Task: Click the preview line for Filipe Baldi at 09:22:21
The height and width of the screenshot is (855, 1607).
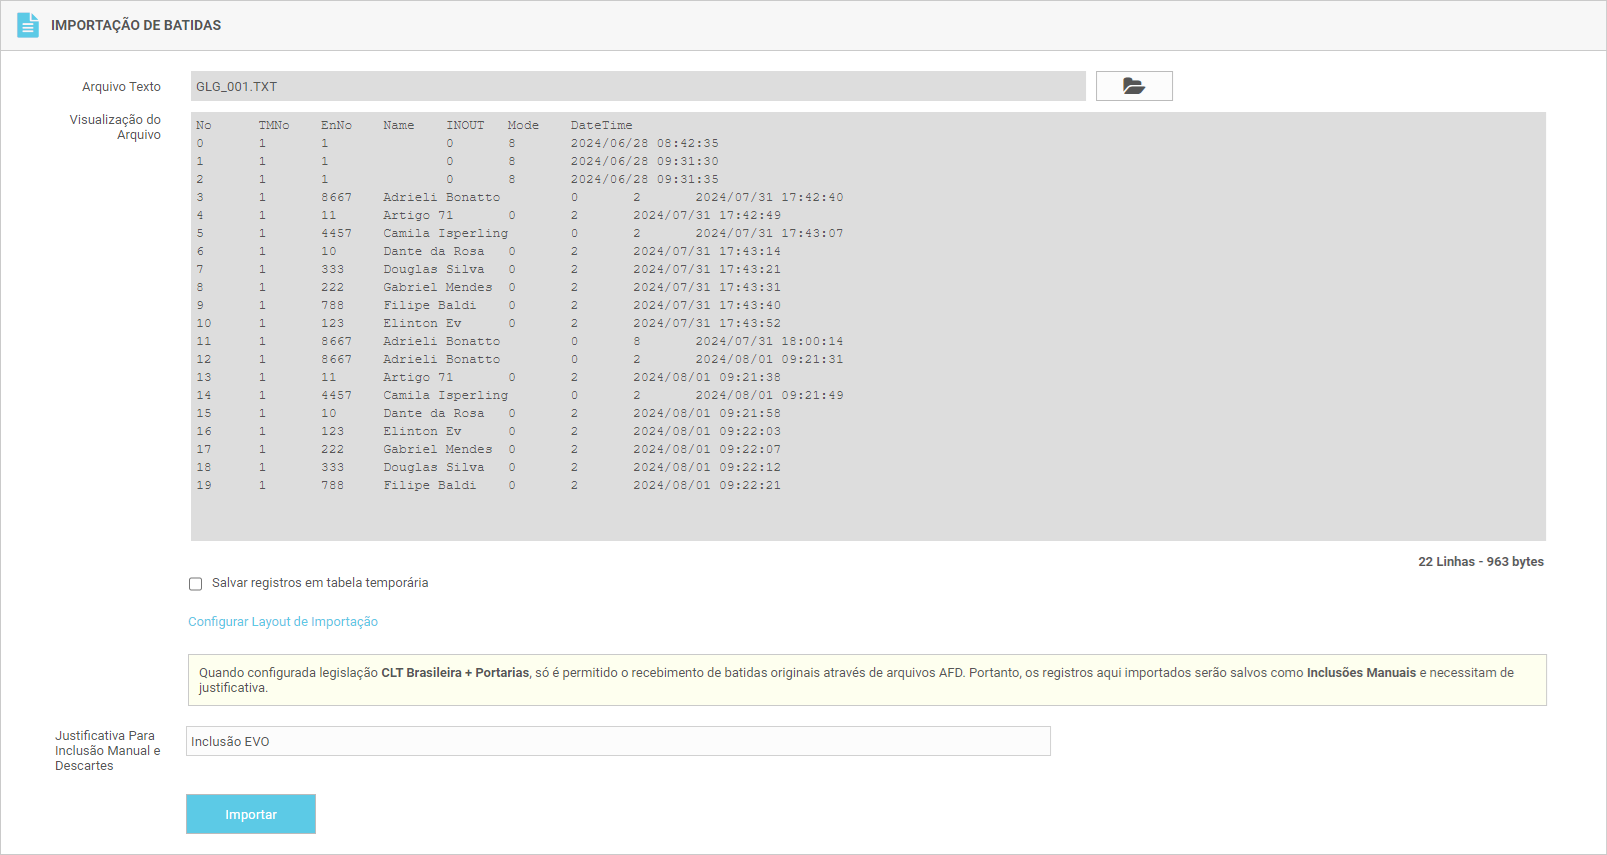Action: tap(488, 485)
